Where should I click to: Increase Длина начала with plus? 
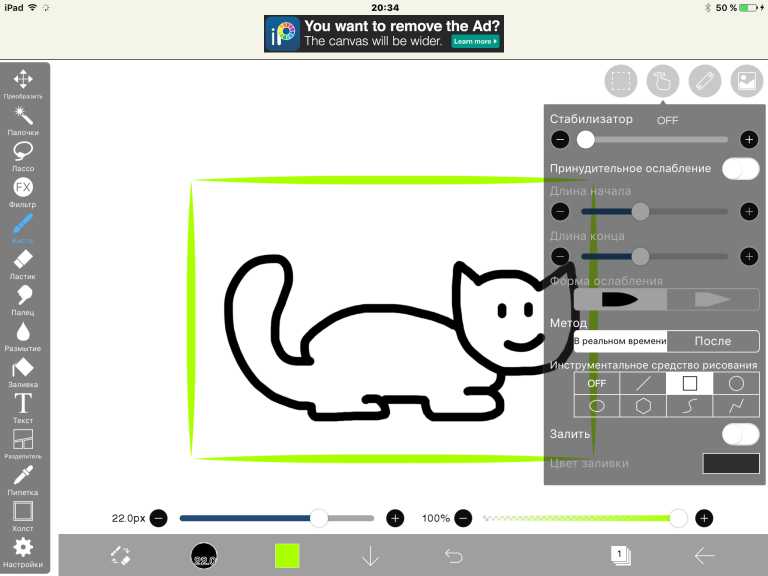pos(749,212)
